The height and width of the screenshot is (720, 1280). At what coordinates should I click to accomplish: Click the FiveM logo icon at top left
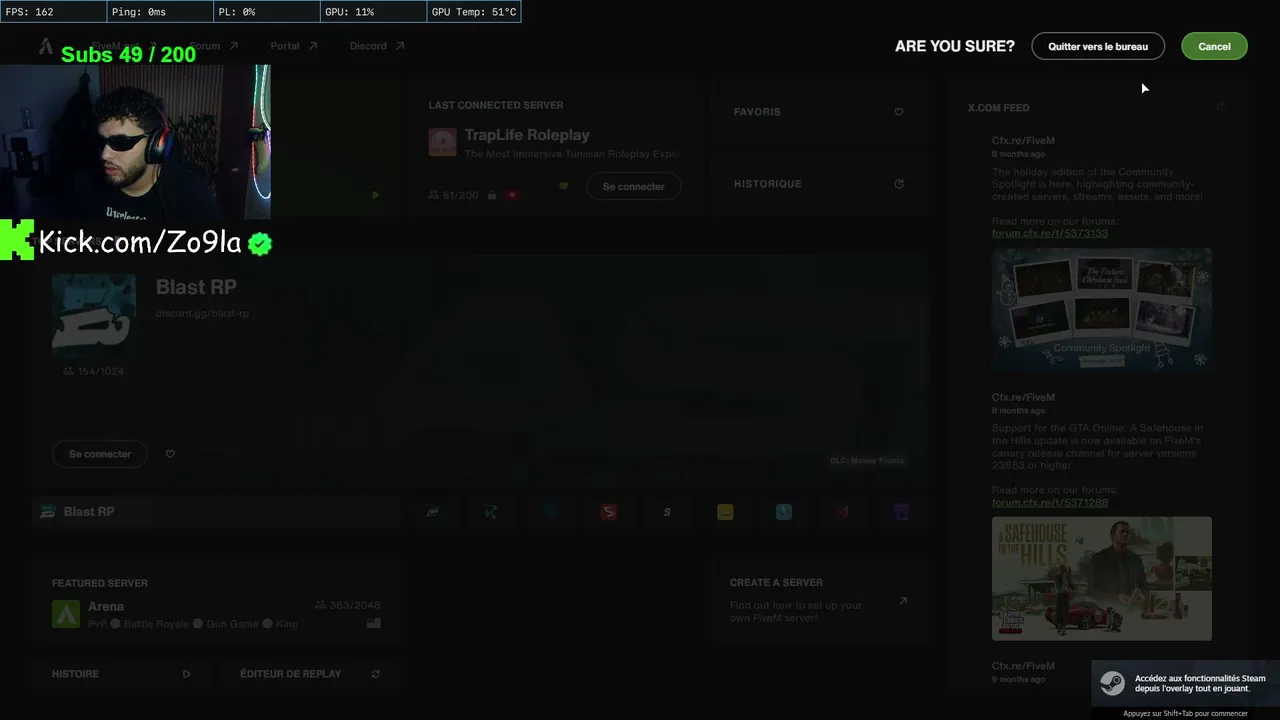click(46, 46)
